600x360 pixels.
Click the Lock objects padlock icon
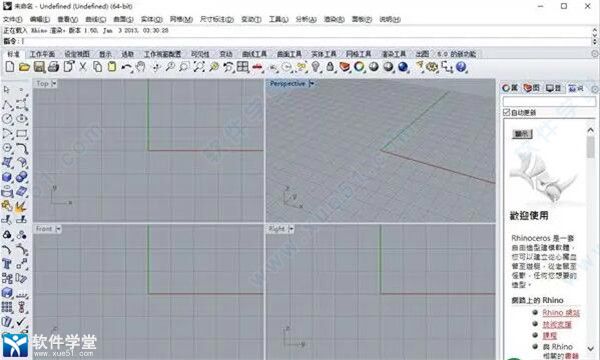(x=330, y=67)
